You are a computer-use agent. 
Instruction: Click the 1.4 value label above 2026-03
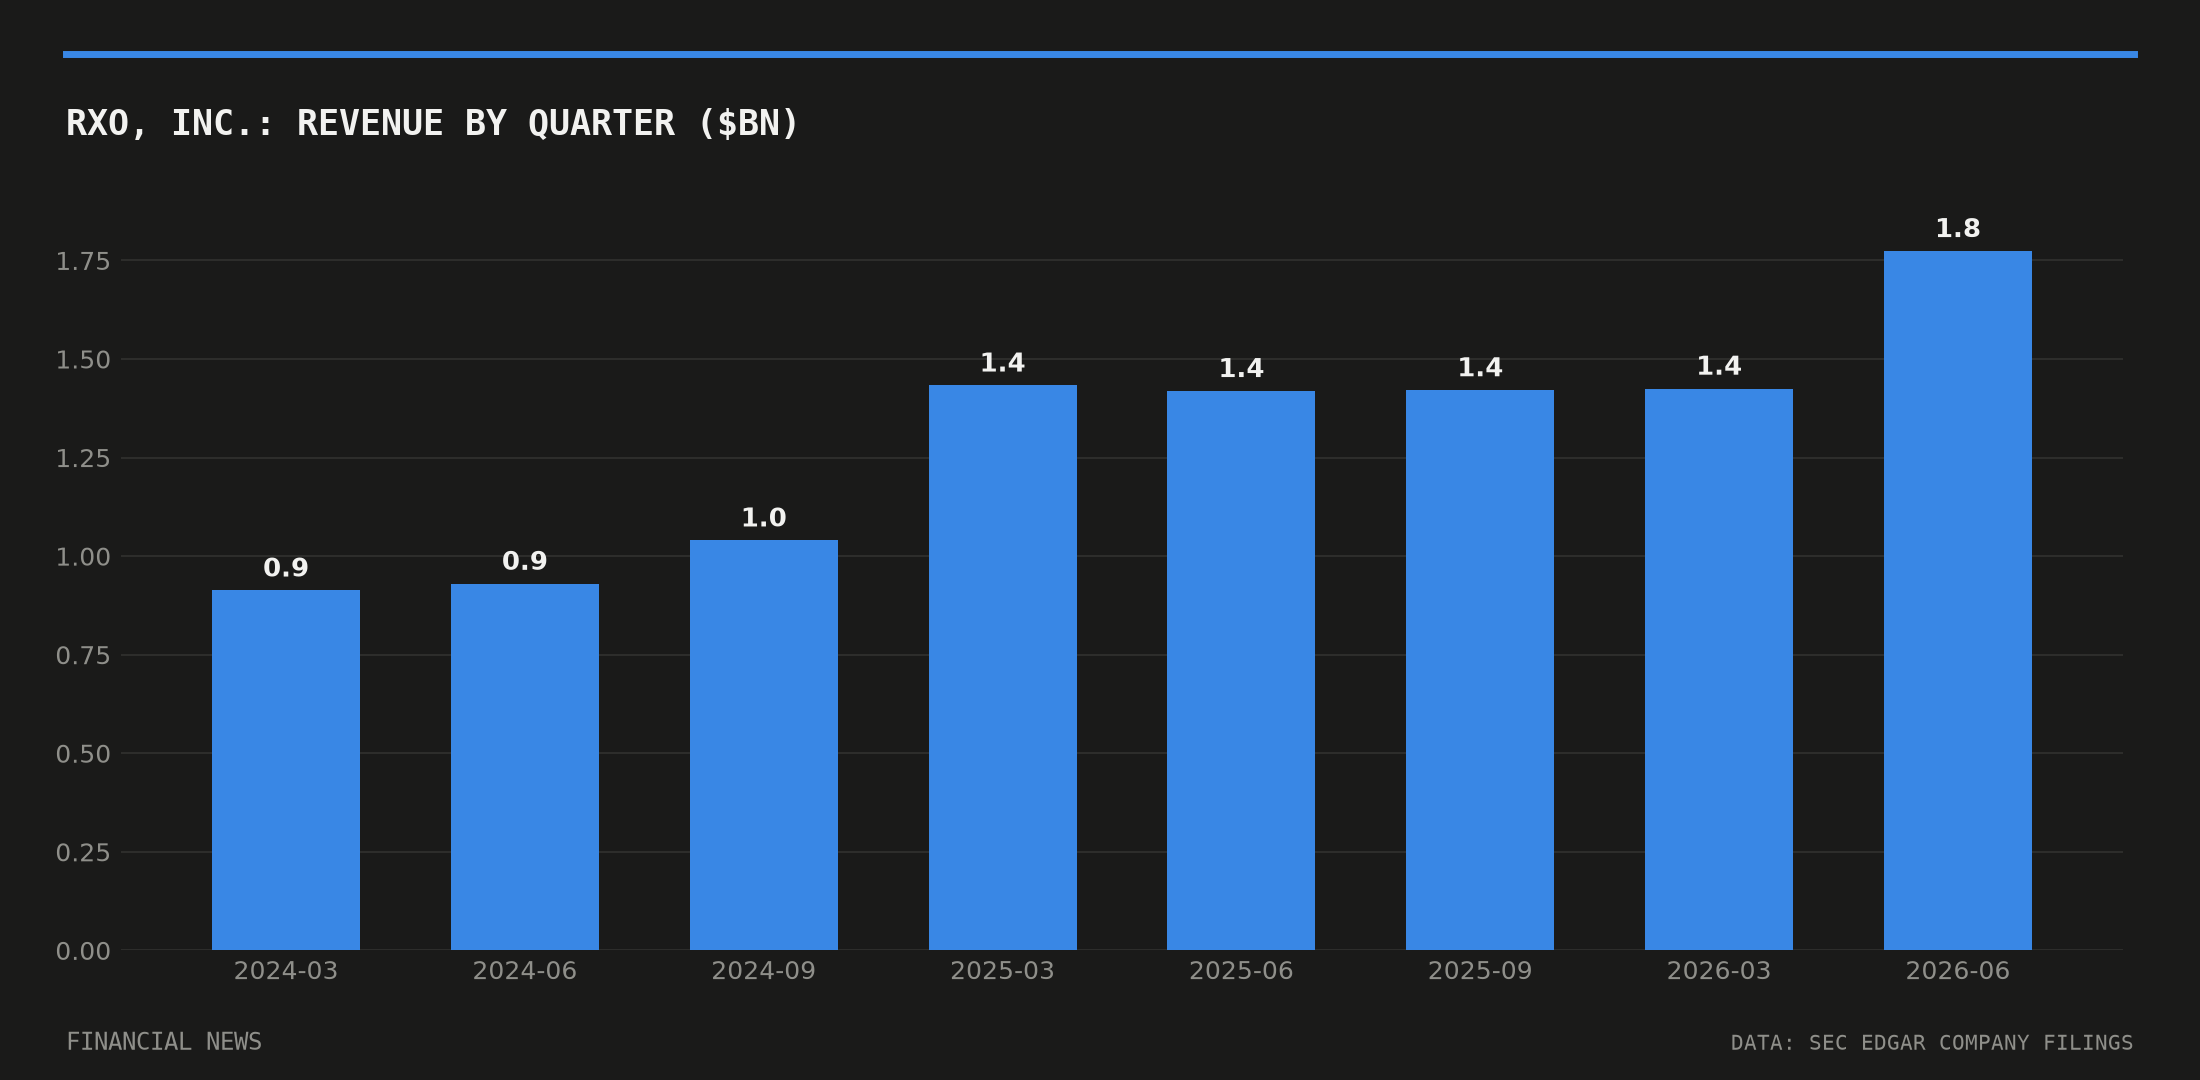[x=1719, y=367]
